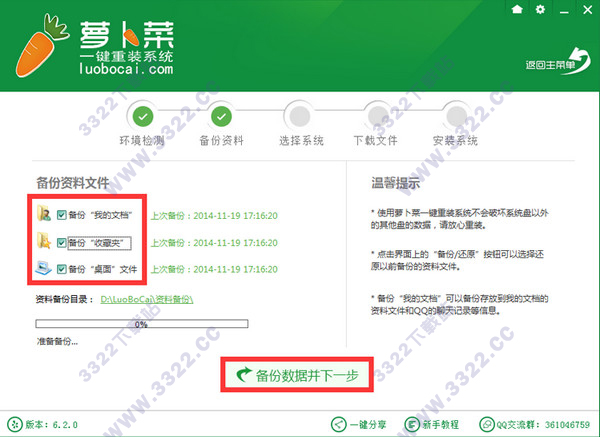This screenshot has width=600, height=437.
Task: Toggle the 备份"我的文档" checkbox
Action: click(61, 215)
